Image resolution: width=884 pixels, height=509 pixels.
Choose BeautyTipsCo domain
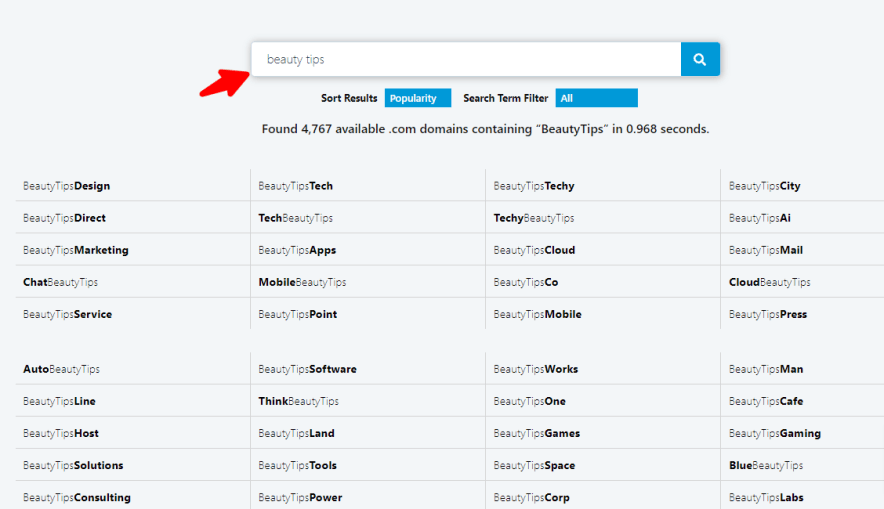526,282
